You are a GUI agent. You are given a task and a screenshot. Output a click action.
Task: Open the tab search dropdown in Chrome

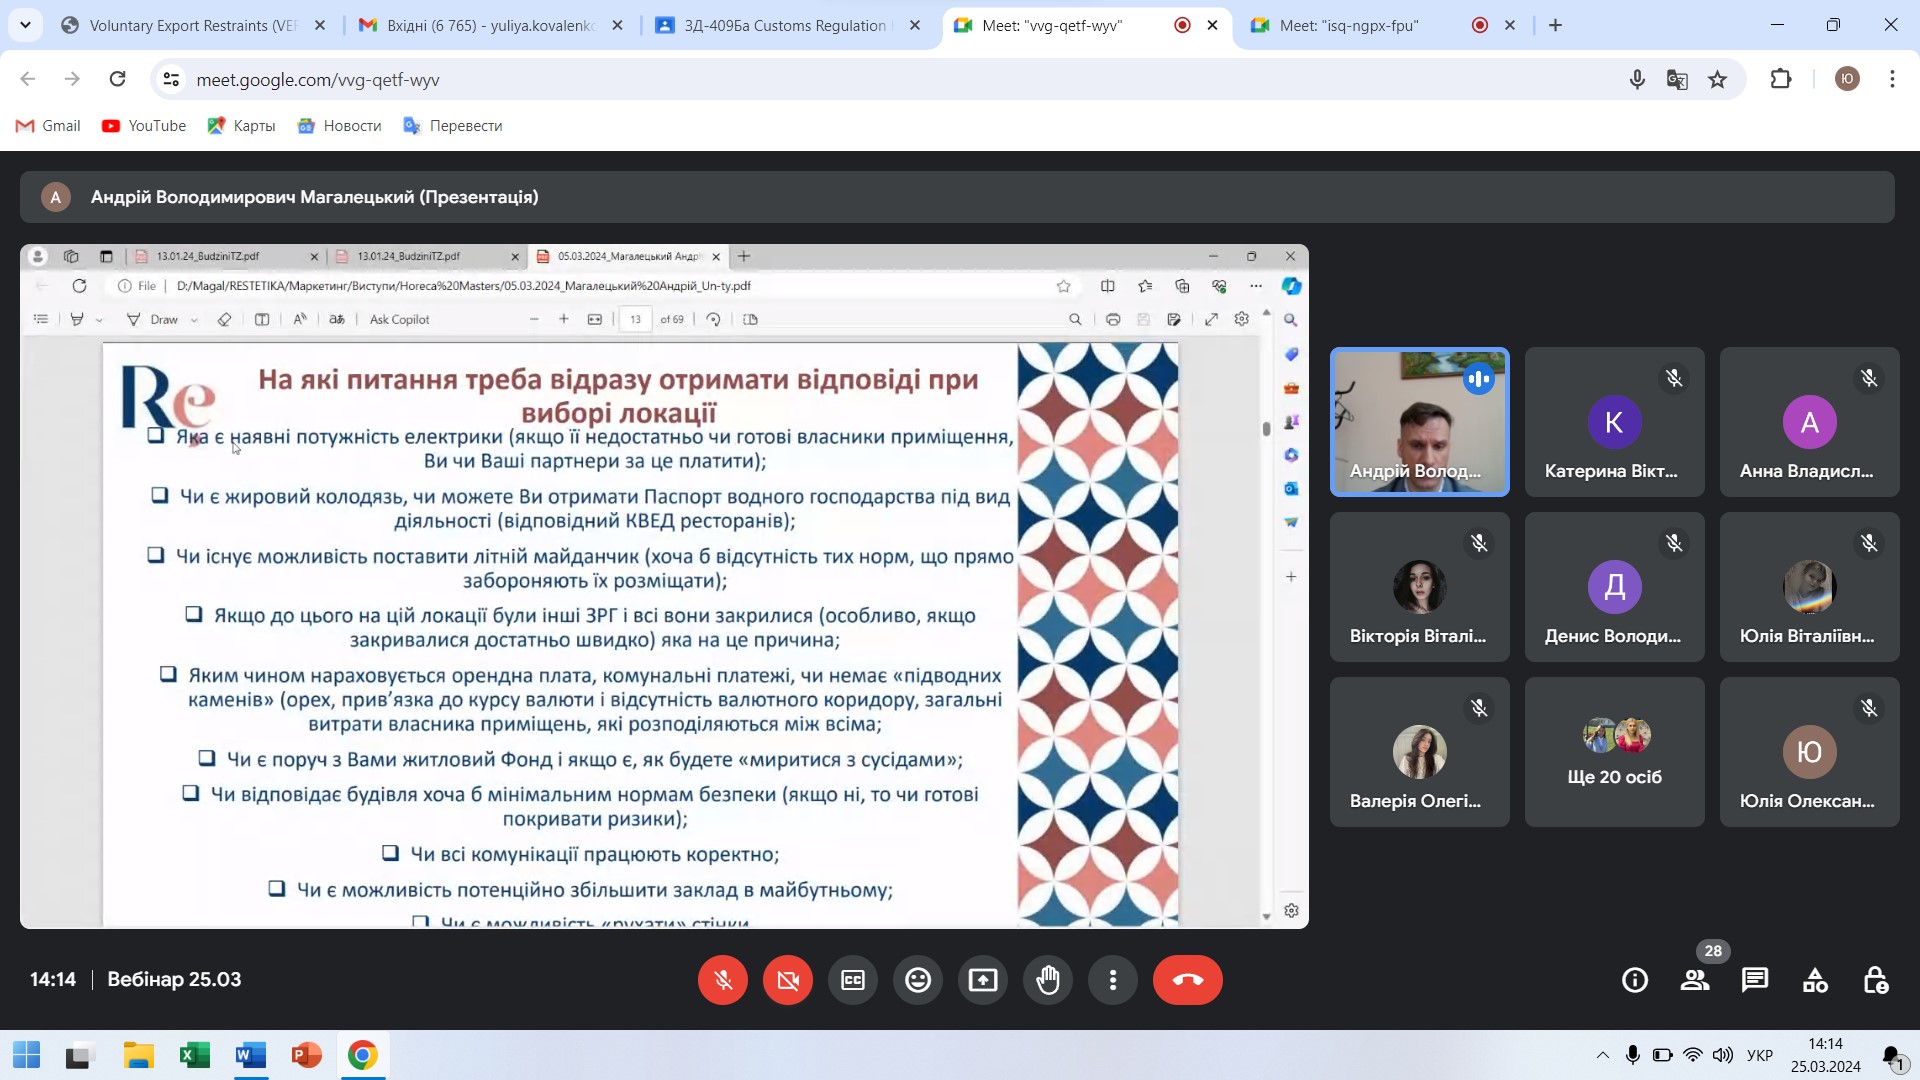pyautogui.click(x=25, y=25)
